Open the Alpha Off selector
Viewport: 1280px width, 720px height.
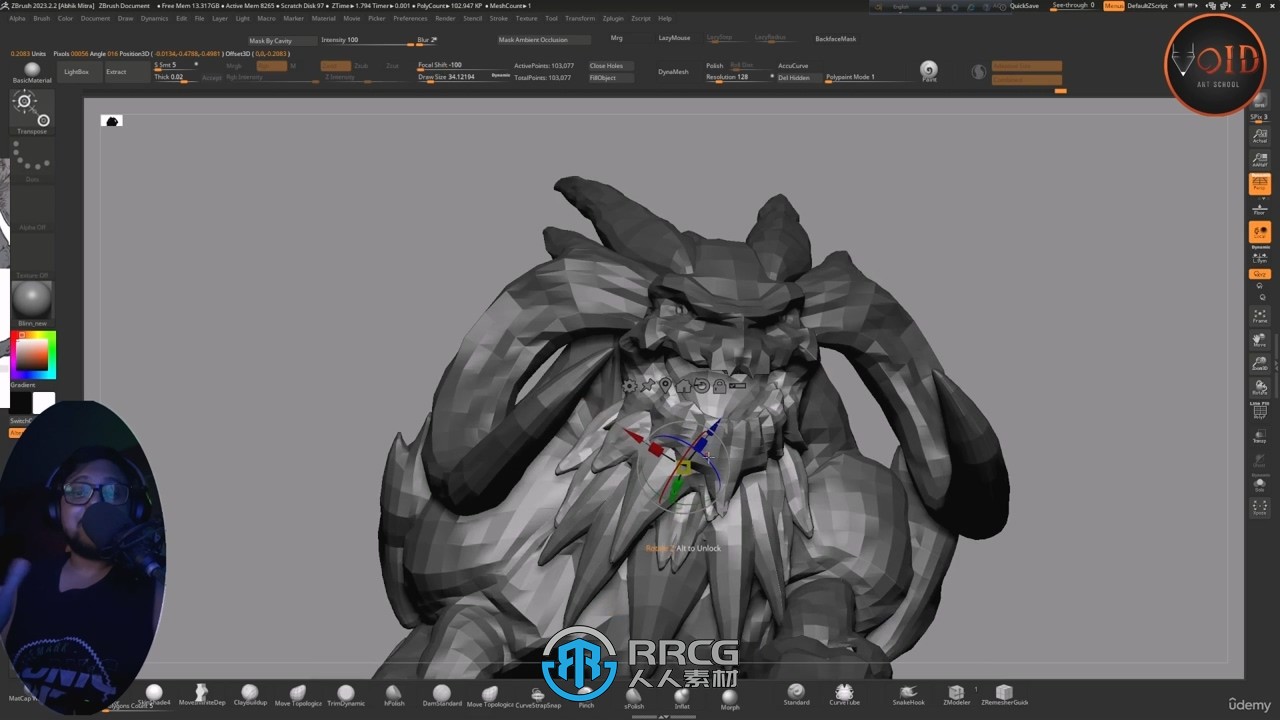point(32,209)
